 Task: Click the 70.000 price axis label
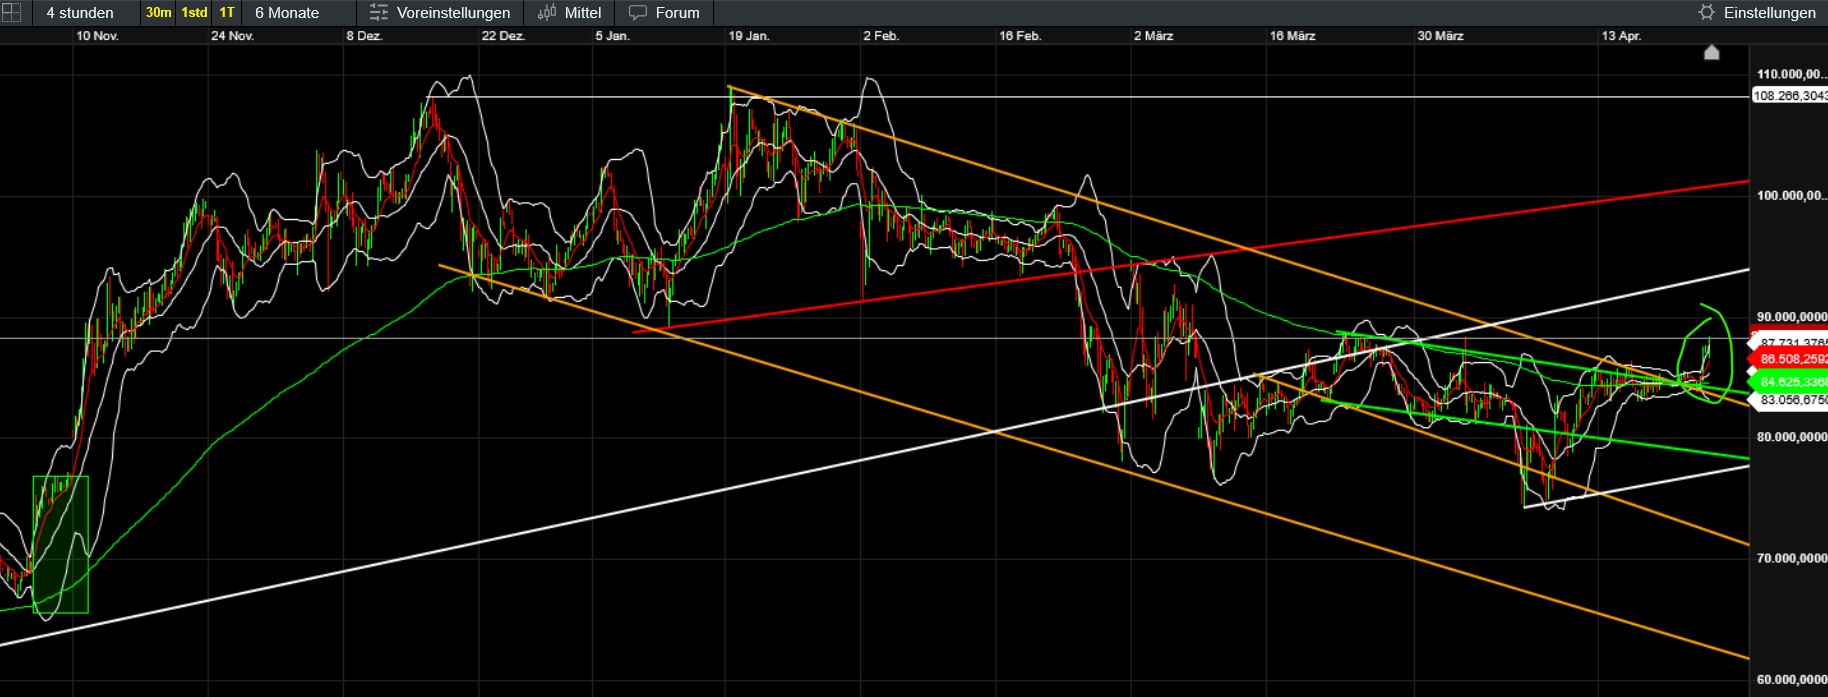[x=1791, y=559]
